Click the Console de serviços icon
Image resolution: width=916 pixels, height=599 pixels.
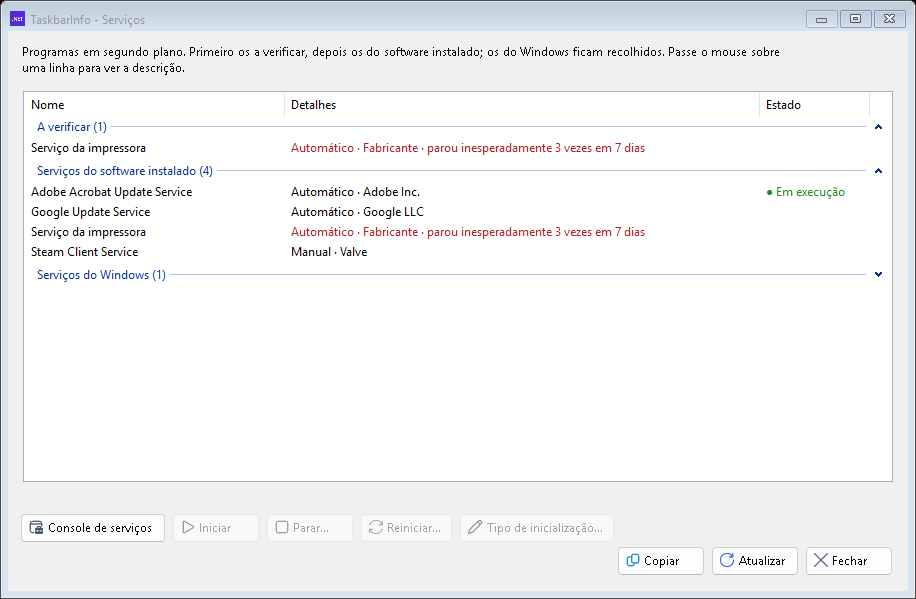point(36,528)
